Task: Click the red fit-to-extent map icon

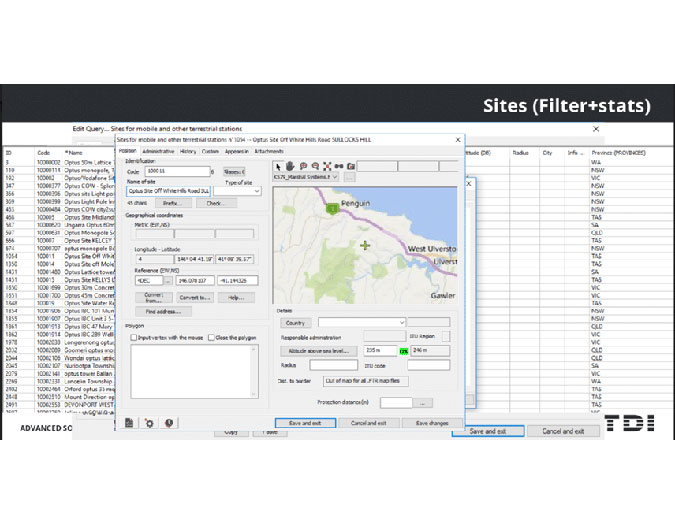Action: 326,164
